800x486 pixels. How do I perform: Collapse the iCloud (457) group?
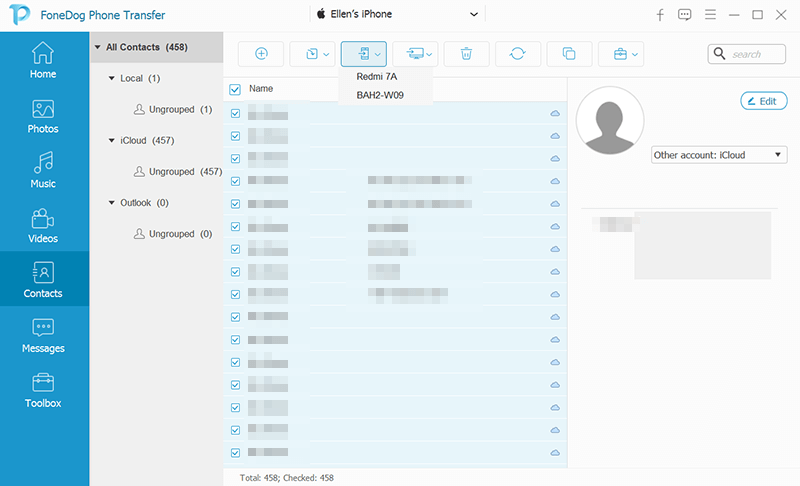(111, 140)
